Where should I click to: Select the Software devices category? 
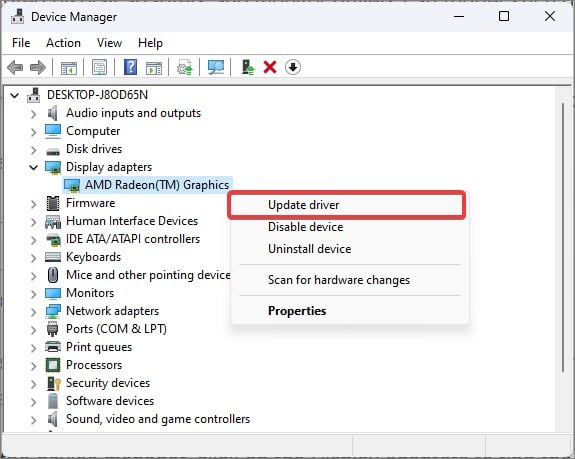coord(110,401)
